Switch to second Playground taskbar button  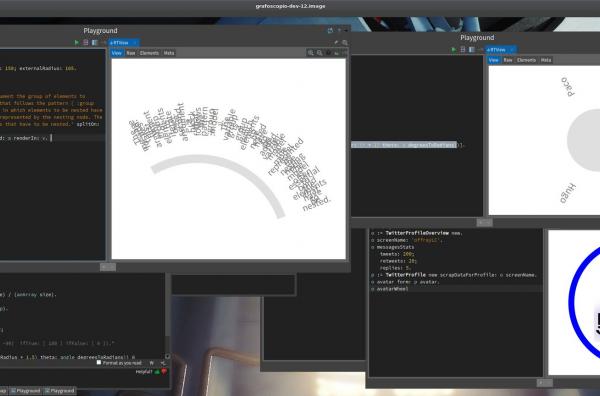59,391
